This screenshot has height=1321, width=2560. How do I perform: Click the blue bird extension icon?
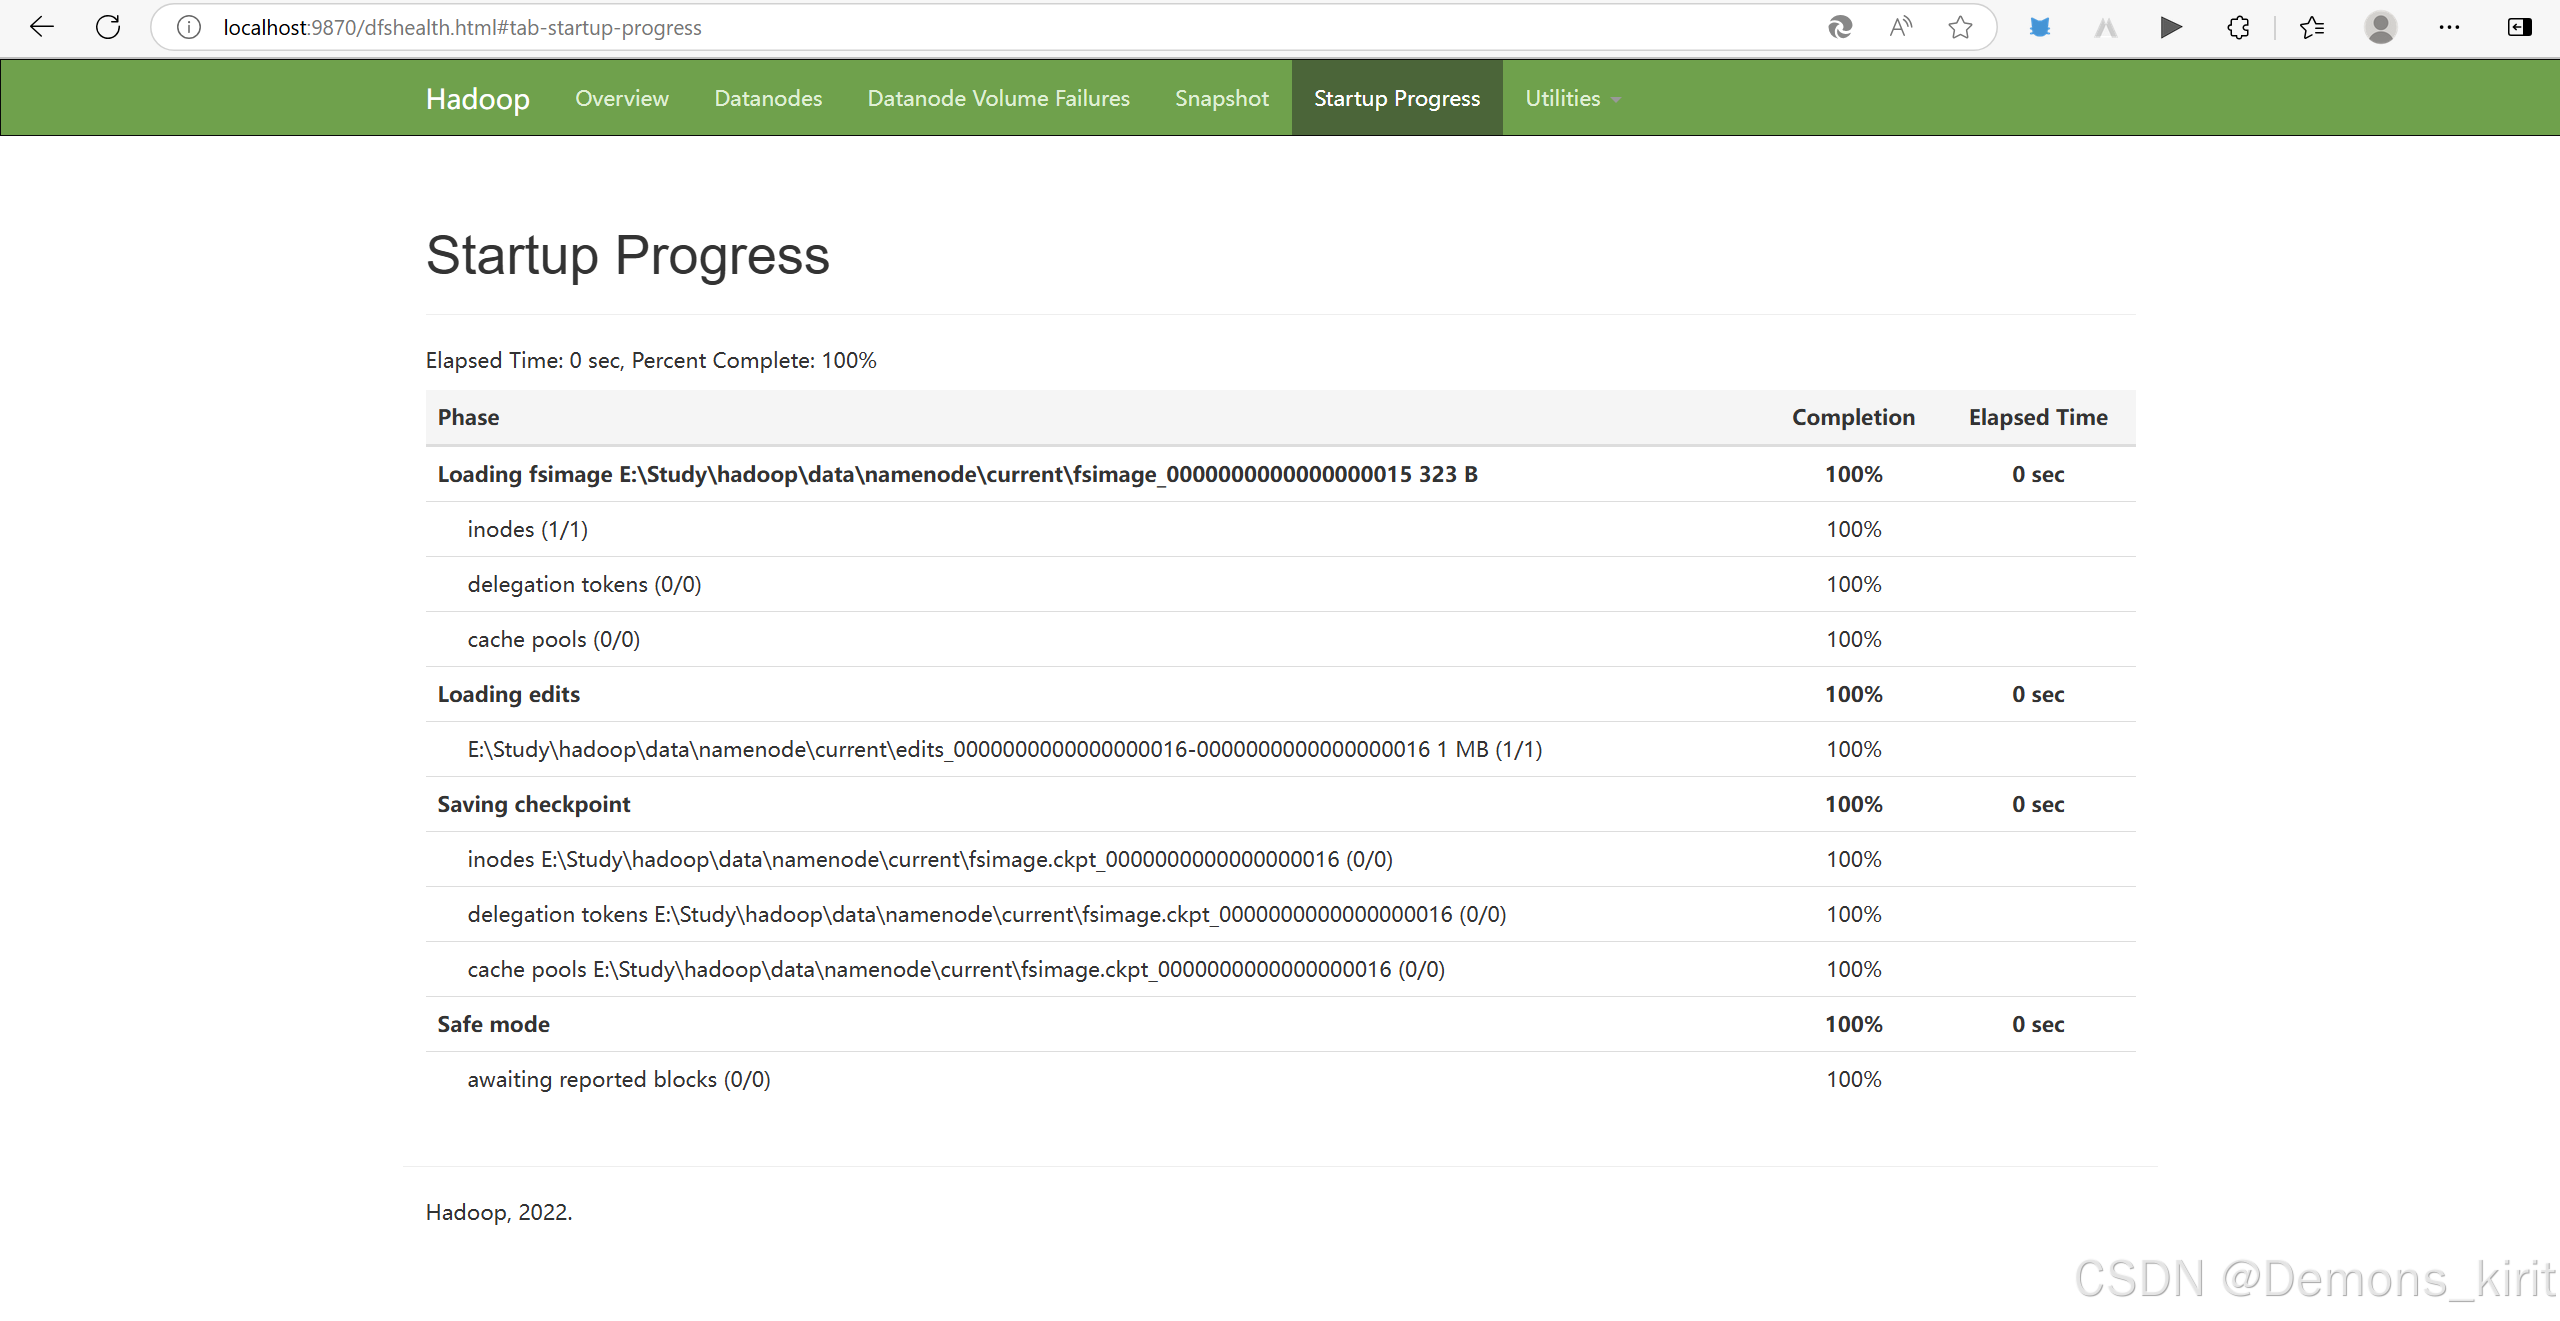tap(2040, 27)
